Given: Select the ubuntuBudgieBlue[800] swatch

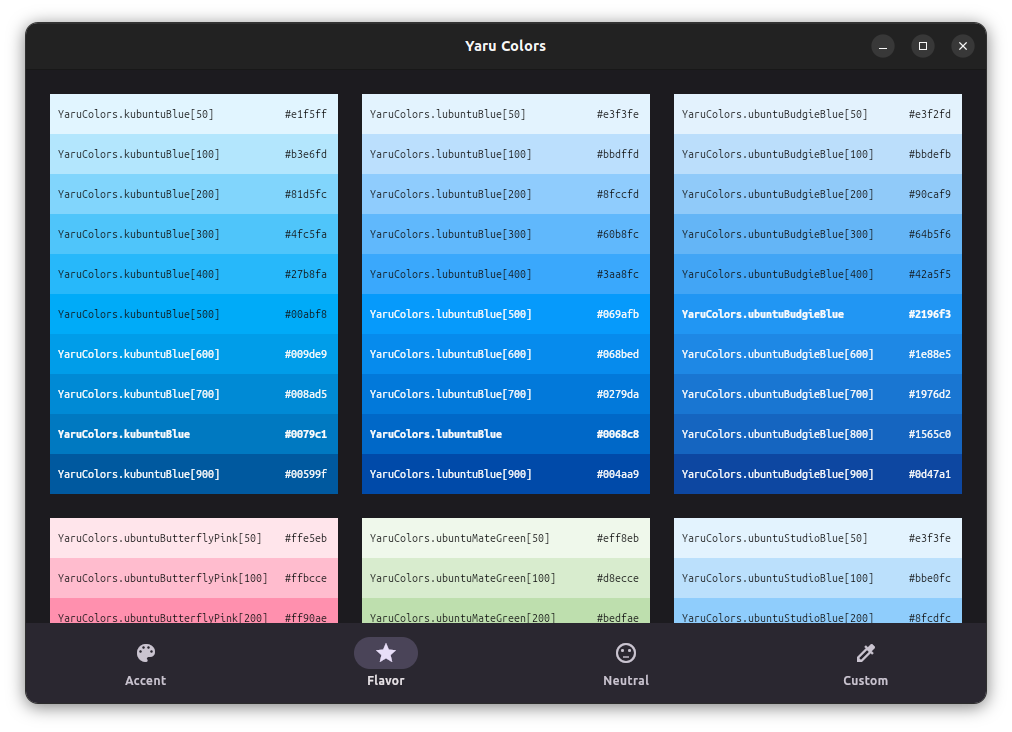Looking at the screenshot, I should [818, 434].
